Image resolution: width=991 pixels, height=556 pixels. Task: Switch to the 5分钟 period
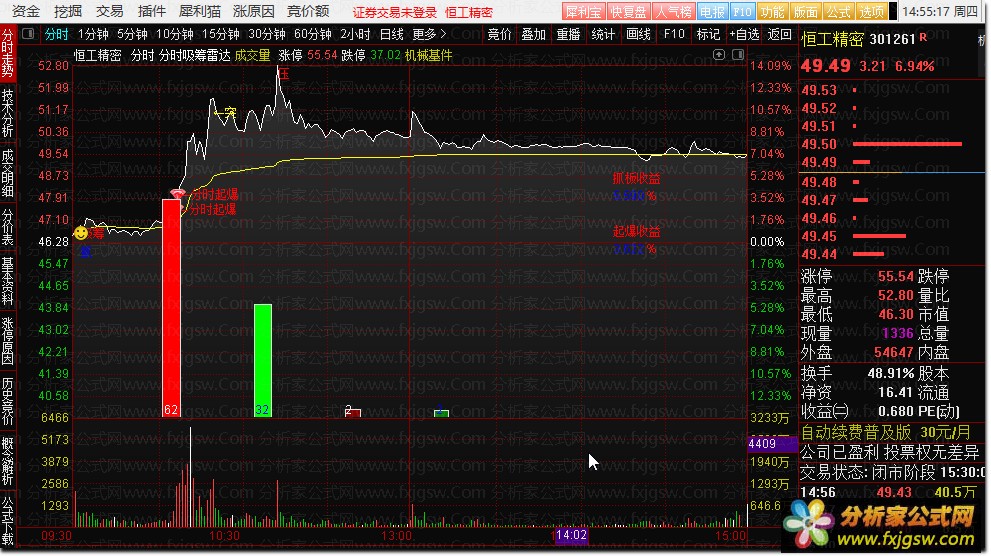coord(131,34)
